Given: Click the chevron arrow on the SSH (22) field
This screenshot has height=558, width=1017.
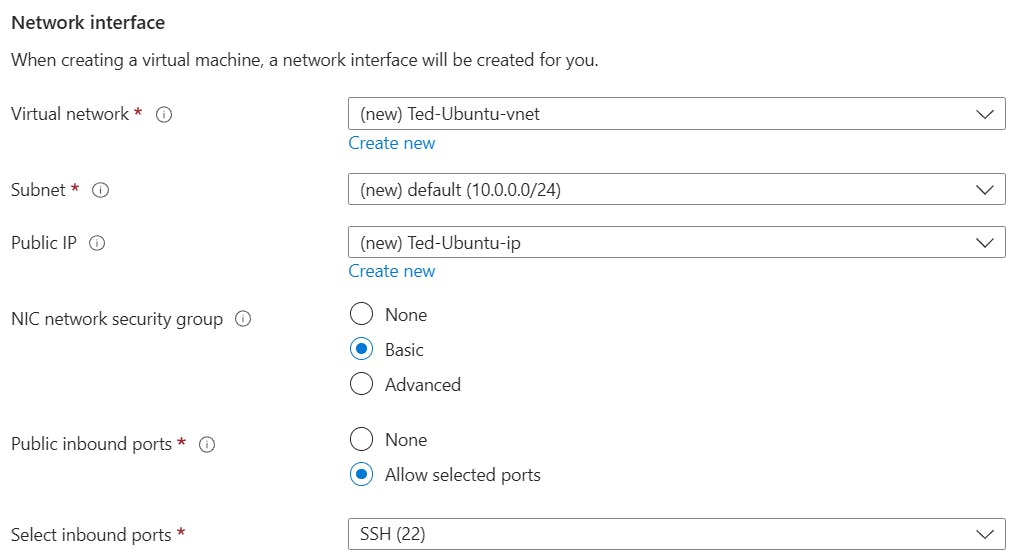Looking at the screenshot, I should [x=983, y=535].
